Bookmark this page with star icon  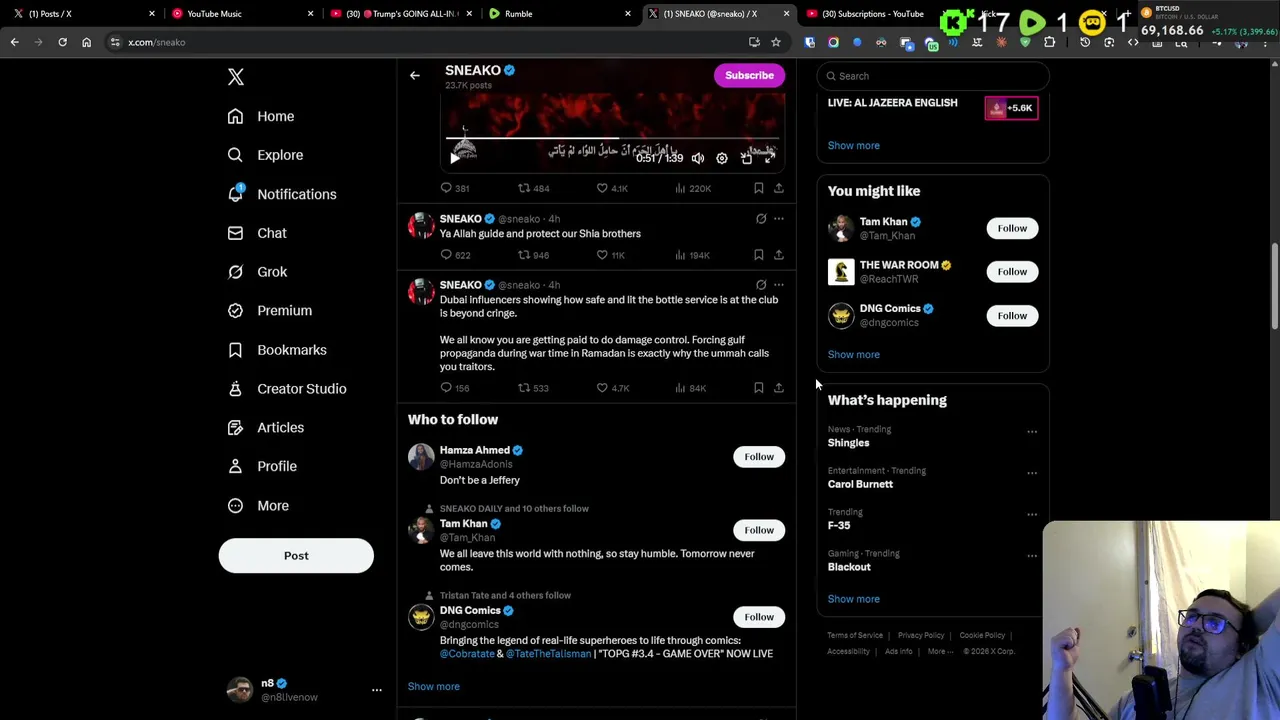point(775,42)
